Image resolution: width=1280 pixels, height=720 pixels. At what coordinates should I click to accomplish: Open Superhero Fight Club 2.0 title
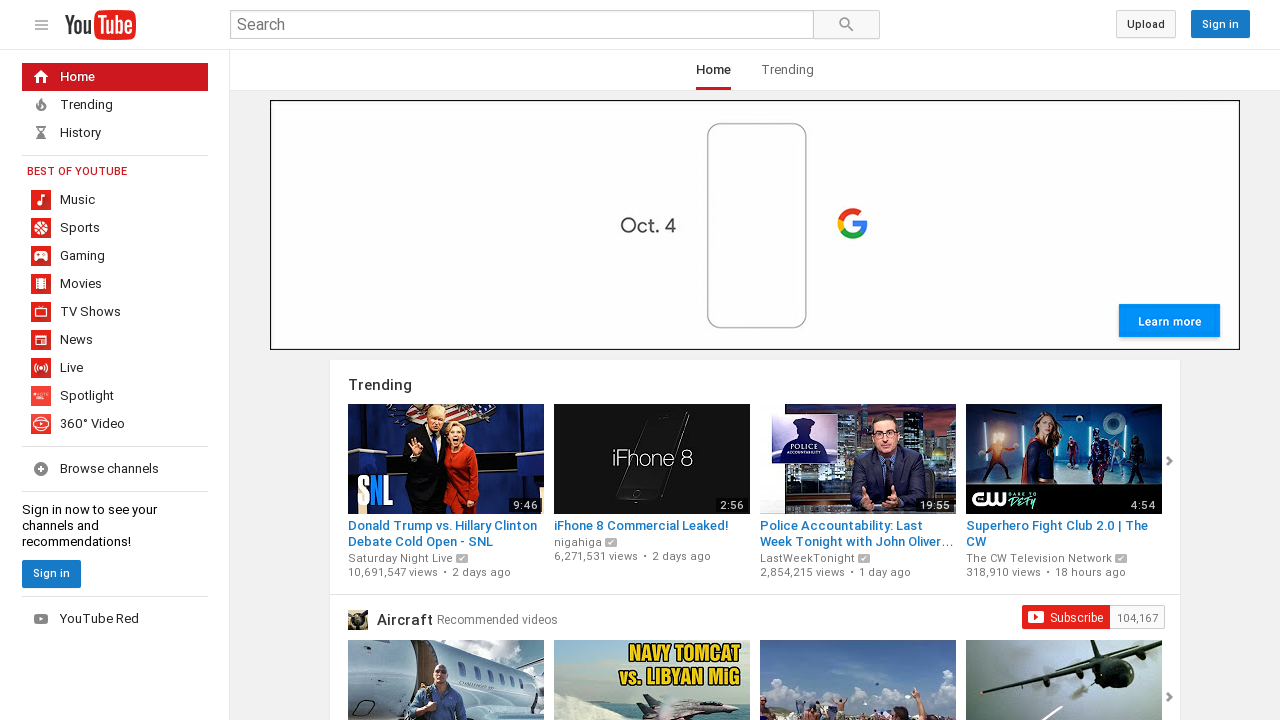point(1059,533)
